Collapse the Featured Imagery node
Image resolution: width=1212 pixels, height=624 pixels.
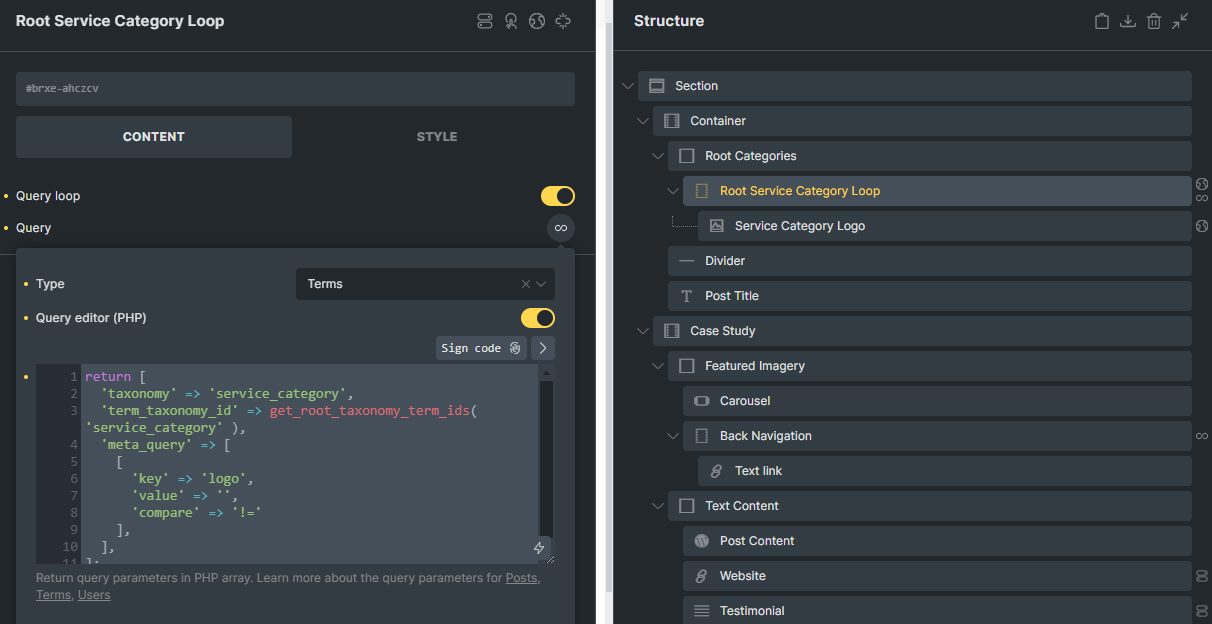[658, 366]
